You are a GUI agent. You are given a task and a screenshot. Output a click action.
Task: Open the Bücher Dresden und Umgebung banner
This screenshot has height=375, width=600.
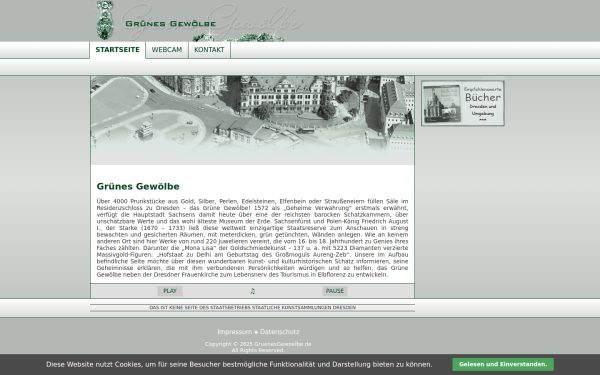coord(463,103)
